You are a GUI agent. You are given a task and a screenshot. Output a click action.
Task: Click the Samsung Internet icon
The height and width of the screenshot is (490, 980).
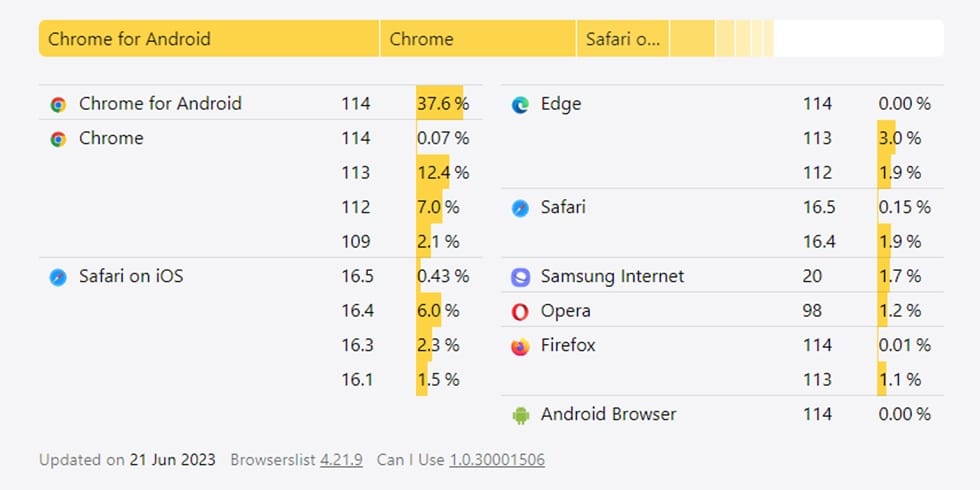tap(520, 277)
